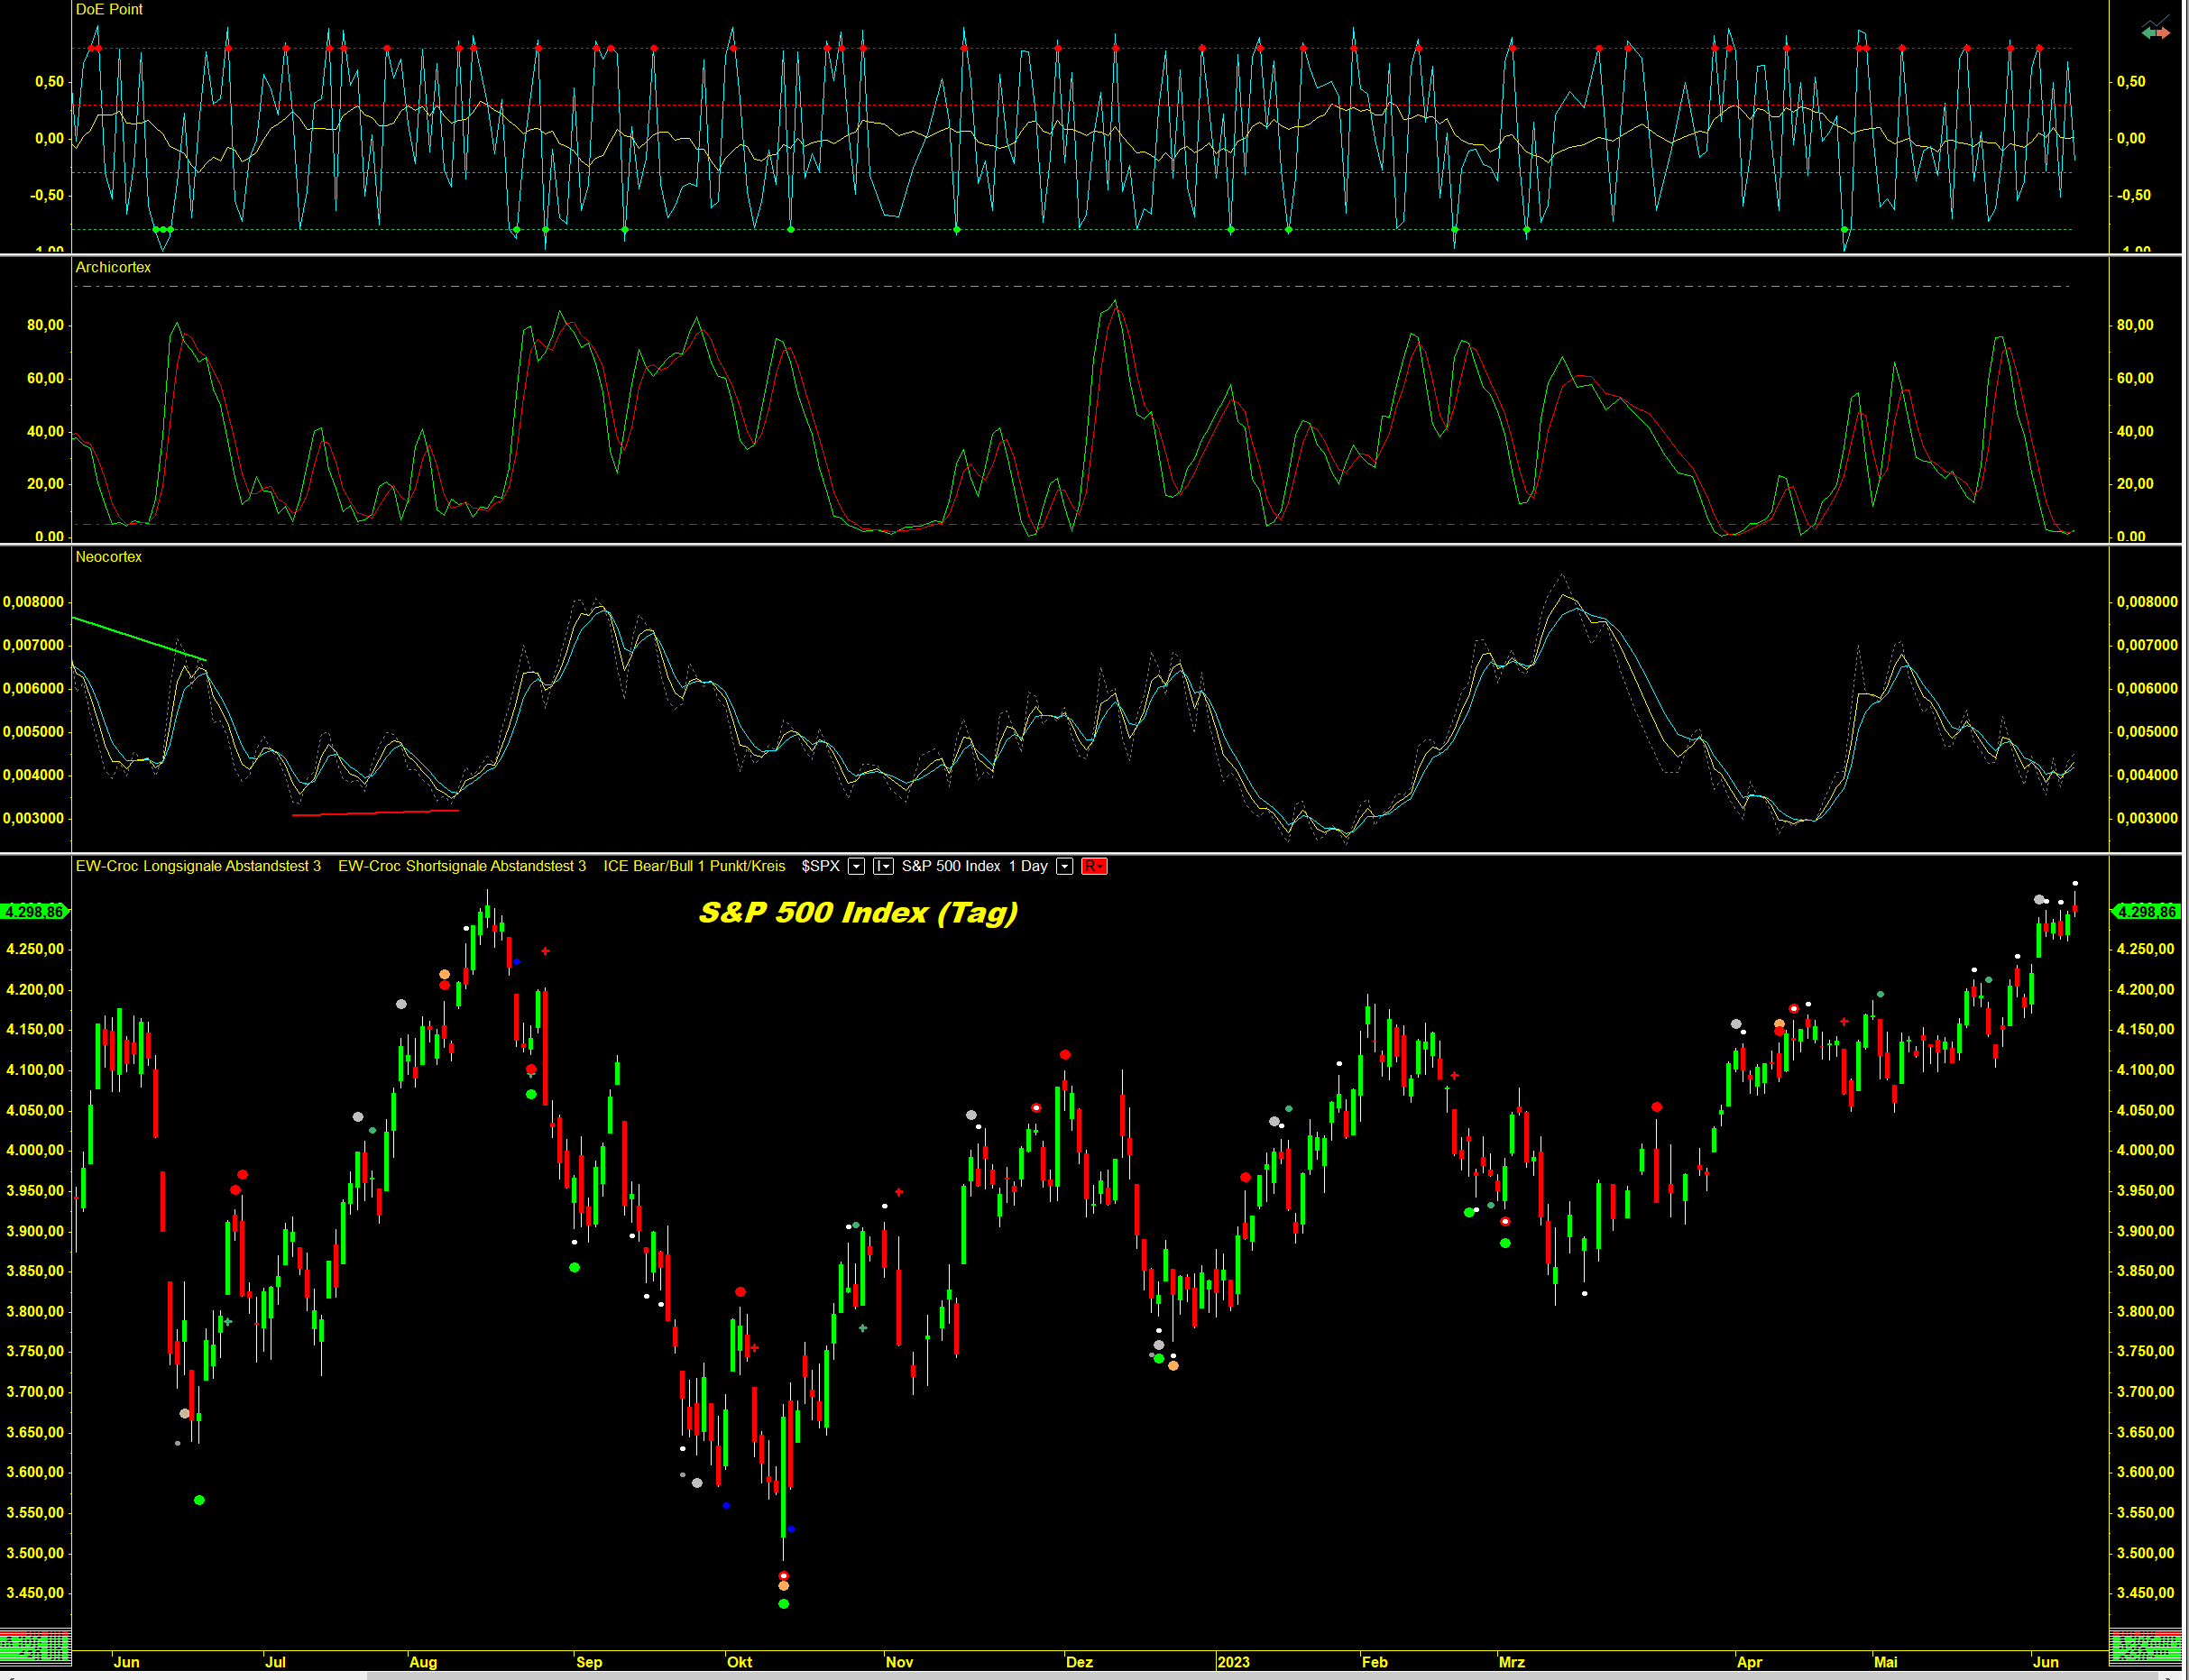Click the bottom-right green-red volume thumbnail
The height and width of the screenshot is (1680, 2189).
[x=2145, y=1645]
